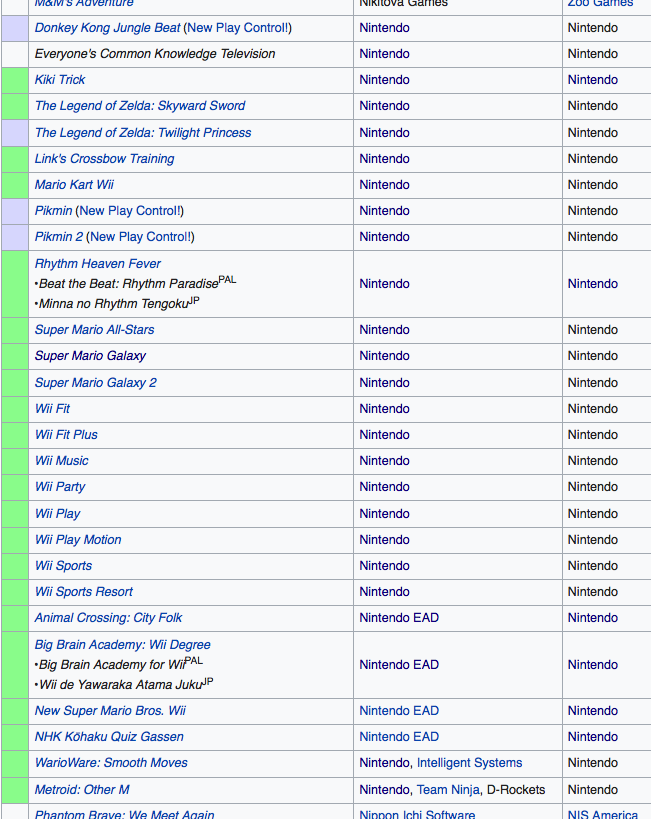
Task: Click New Play Control! beside Pikmin 2
Action: (x=140, y=237)
